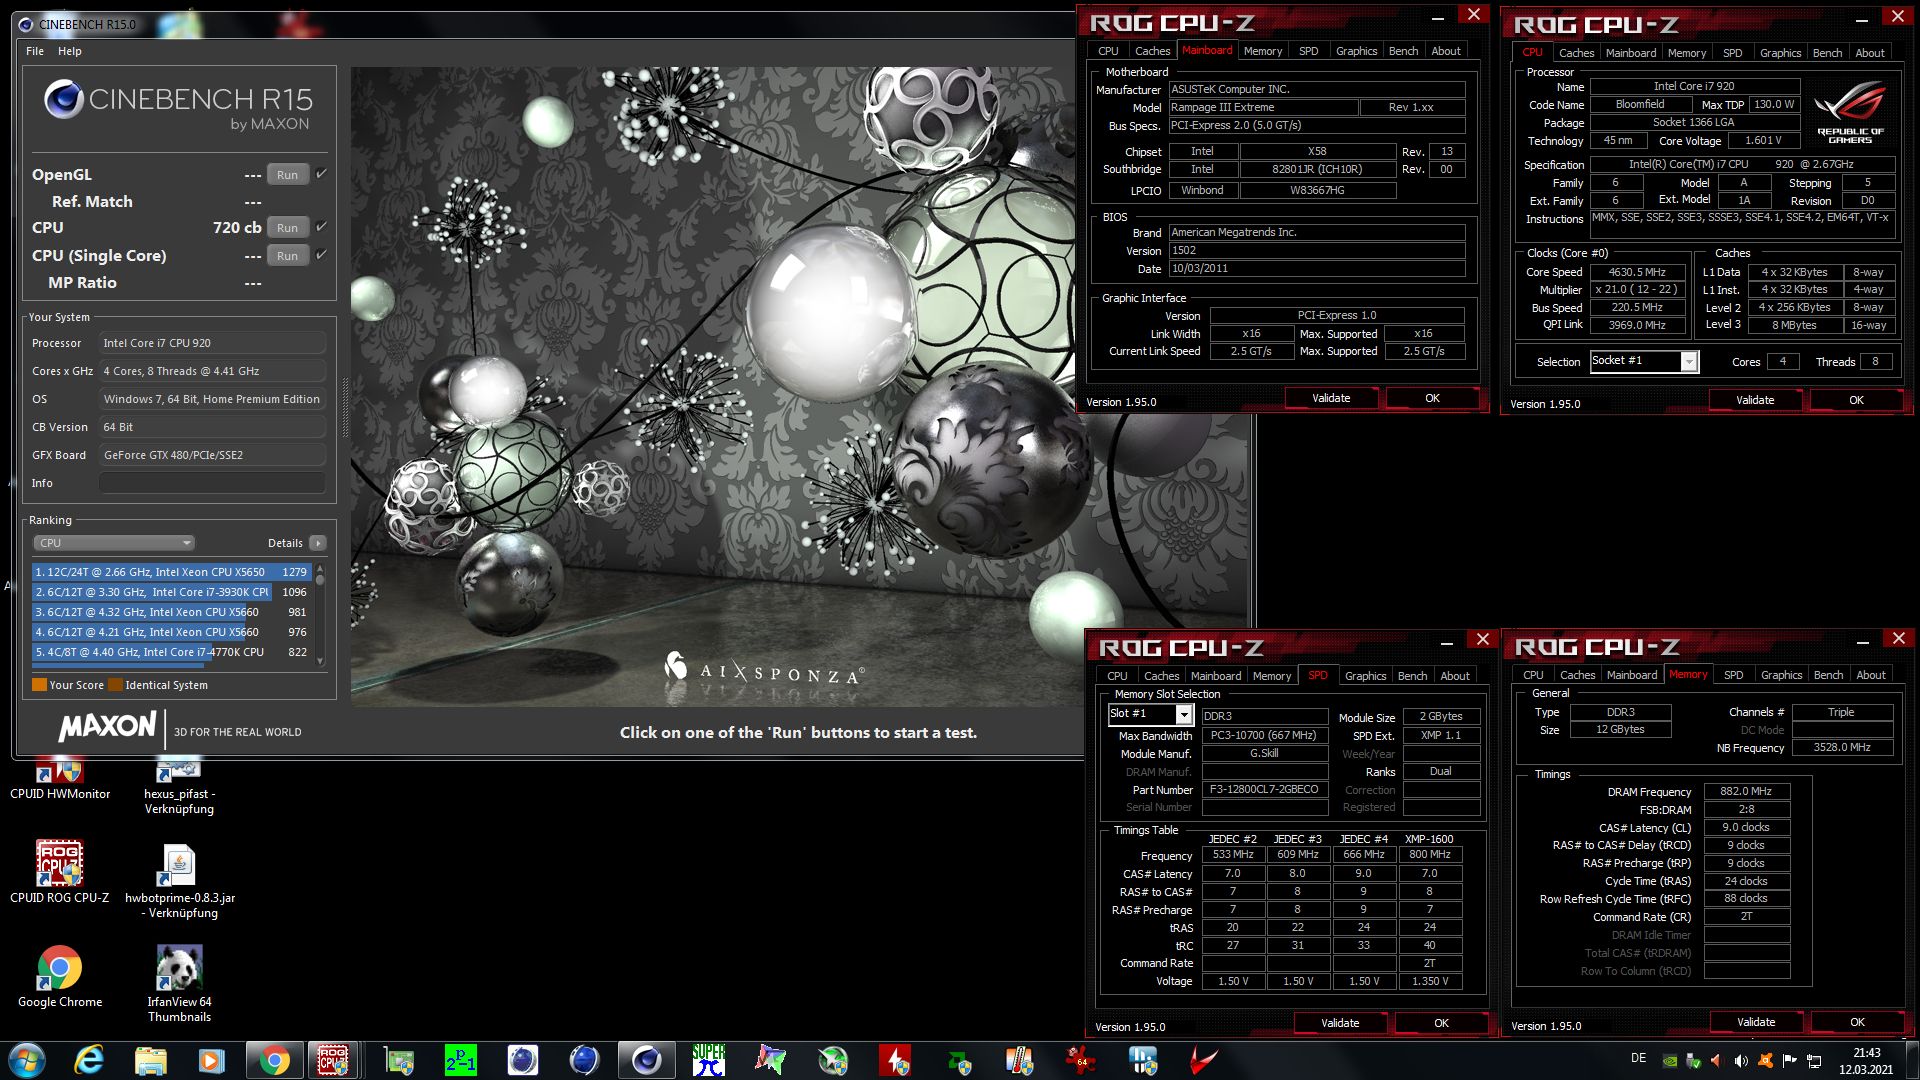Toggle the CPU (Single Core) checkmark
This screenshot has width=1920, height=1080.
click(321, 255)
